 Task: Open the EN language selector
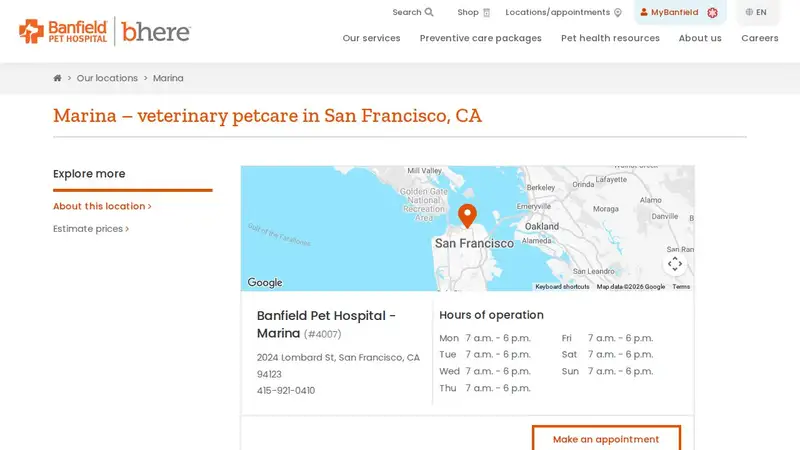(756, 12)
